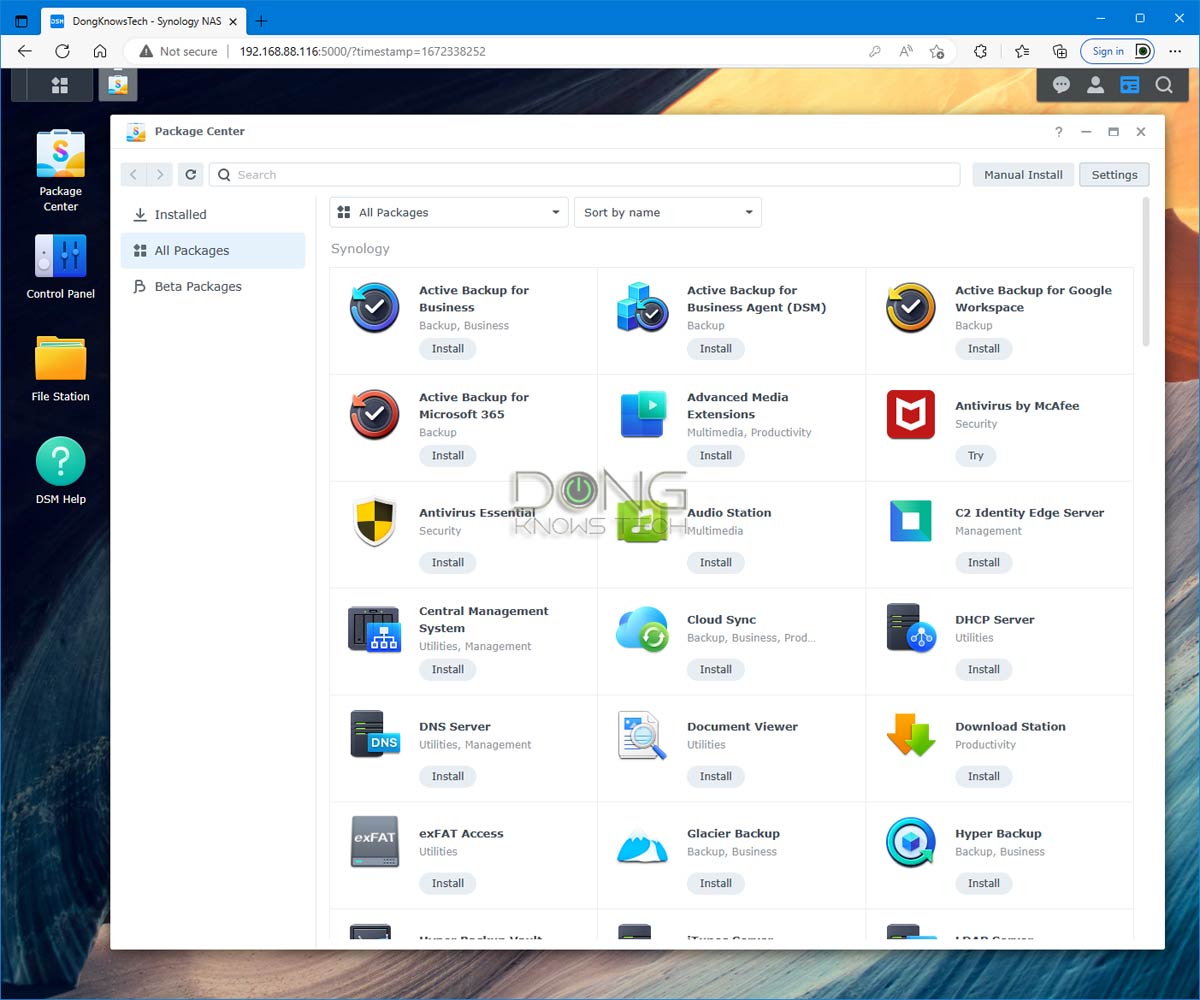Image resolution: width=1200 pixels, height=1000 pixels.
Task: Open the DSM main menu grid icon
Action: [60, 86]
